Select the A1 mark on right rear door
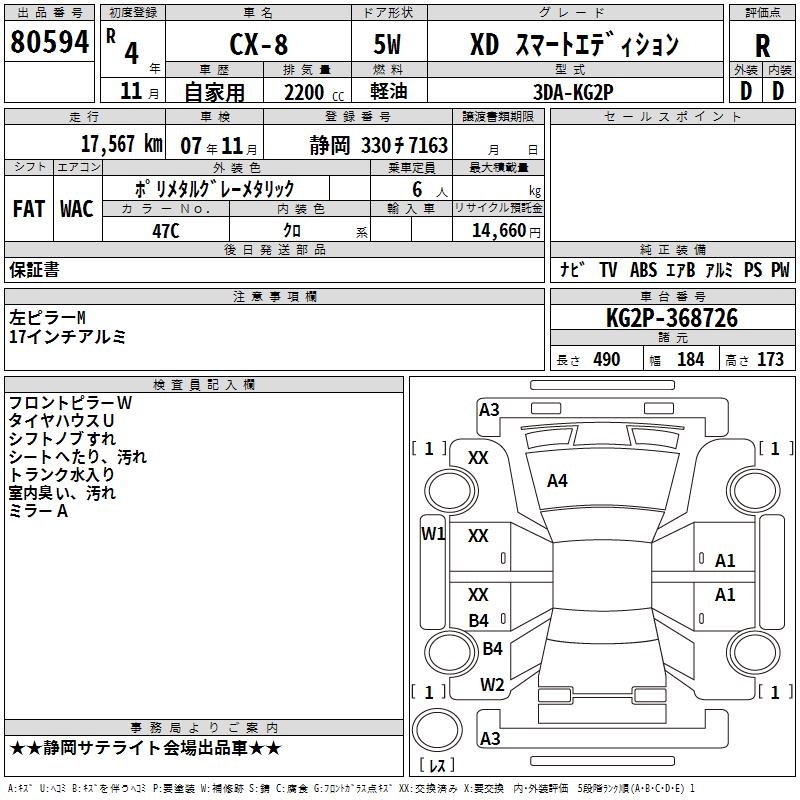The height and width of the screenshot is (800, 800). point(725,594)
